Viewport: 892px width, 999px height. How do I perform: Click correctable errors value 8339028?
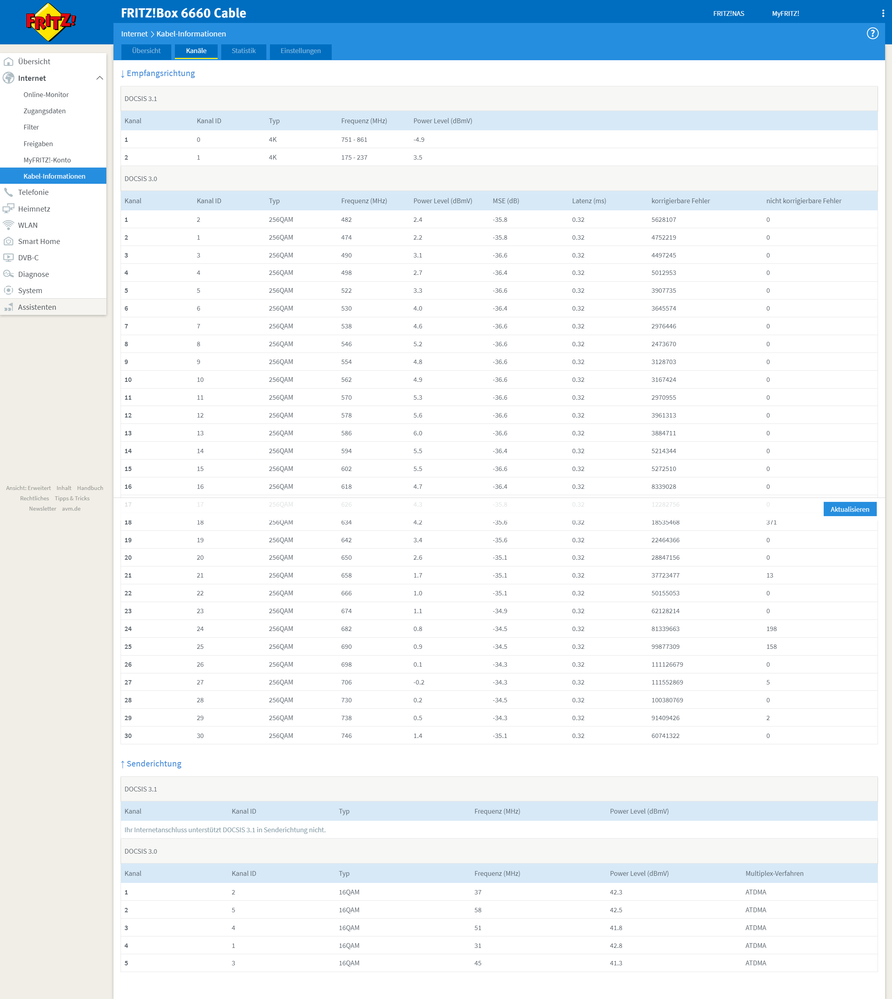[x=664, y=487]
